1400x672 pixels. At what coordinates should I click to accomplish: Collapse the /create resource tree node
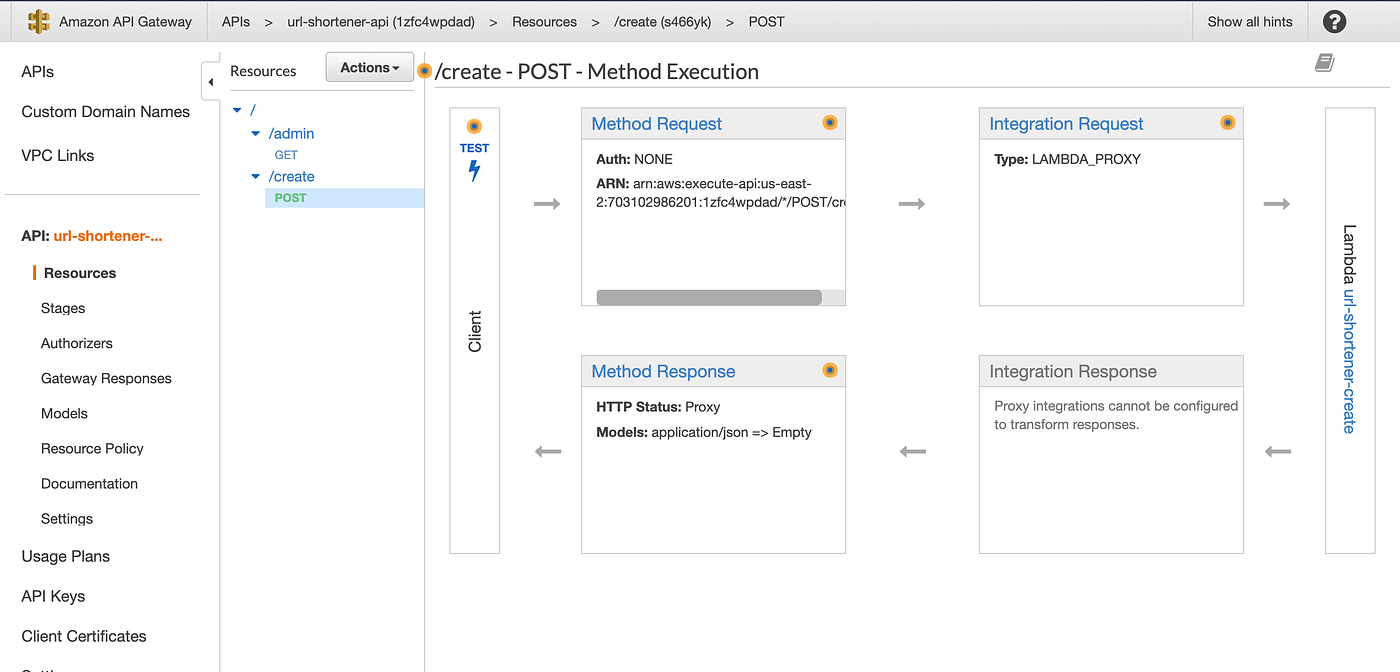256,177
